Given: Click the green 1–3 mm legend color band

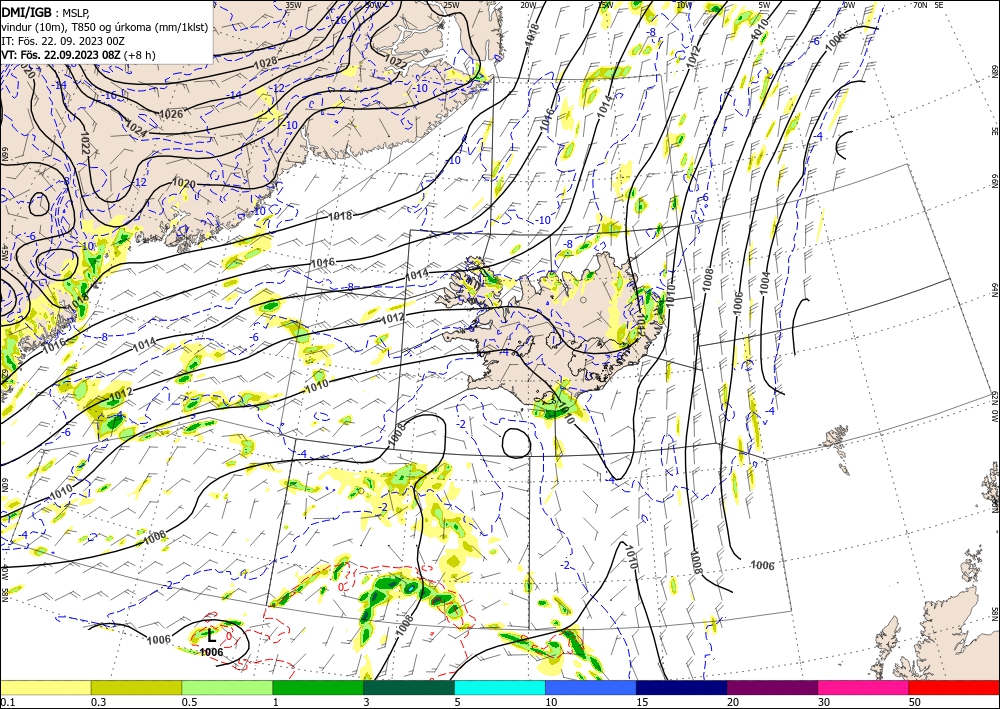Looking at the screenshot, I should coord(318,687).
